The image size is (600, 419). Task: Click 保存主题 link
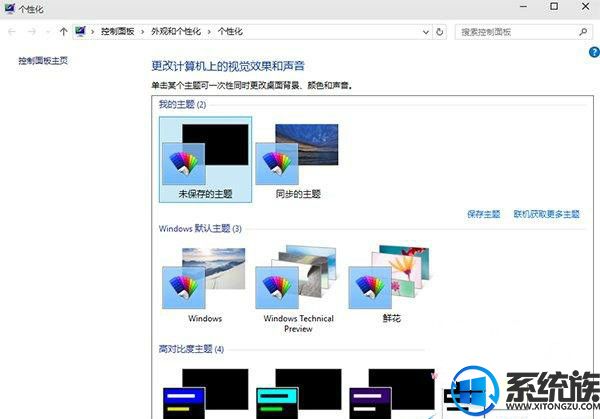(484, 214)
